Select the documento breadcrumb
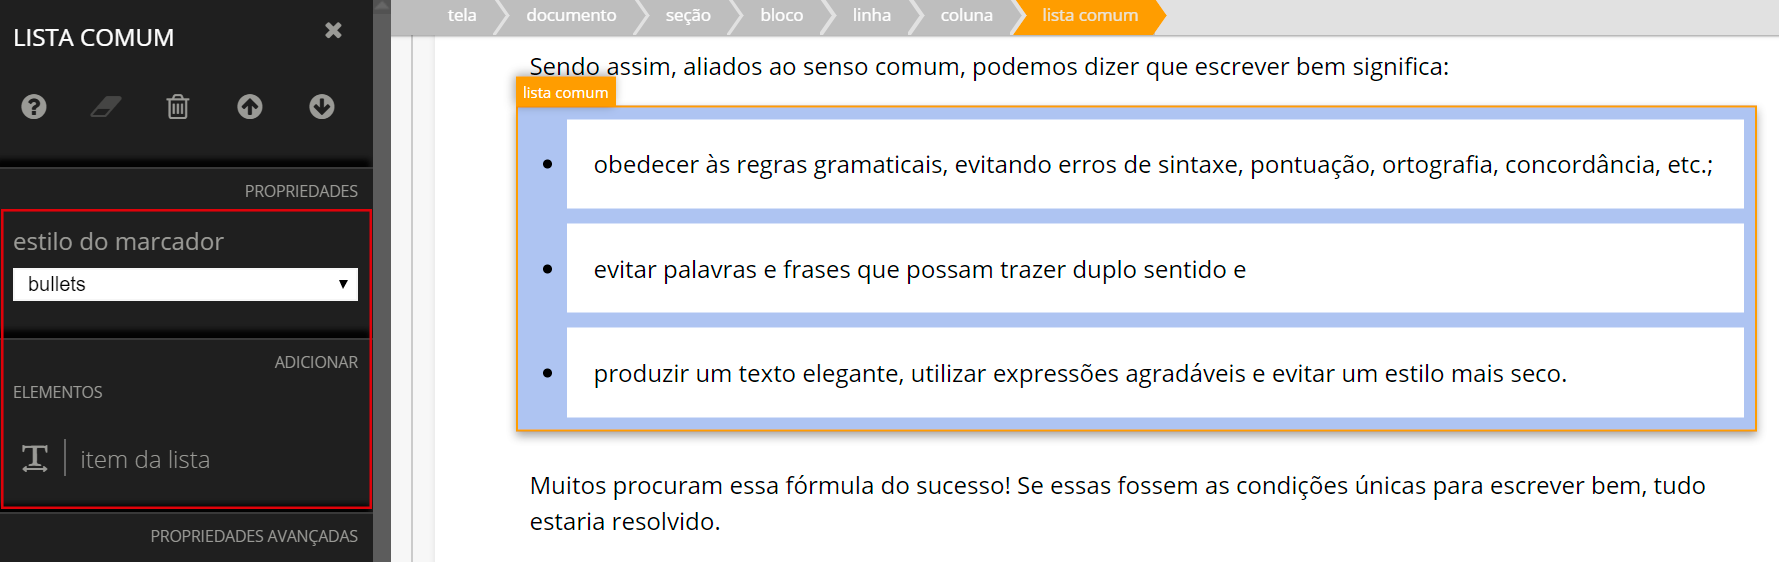Image resolution: width=1779 pixels, height=562 pixels. pos(571,15)
